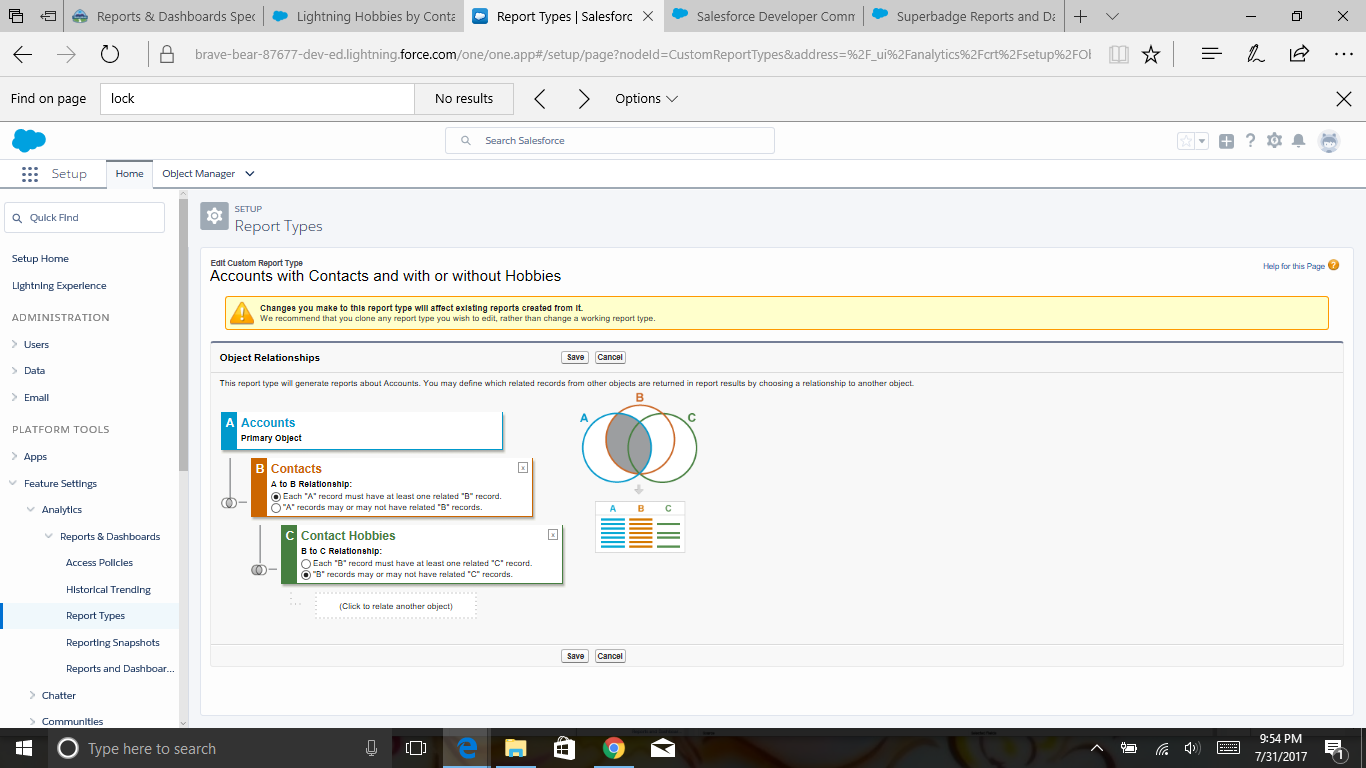The image size is (1366, 768).
Task: Click the favorites star icon in Salesforce header
Action: tap(1186, 141)
